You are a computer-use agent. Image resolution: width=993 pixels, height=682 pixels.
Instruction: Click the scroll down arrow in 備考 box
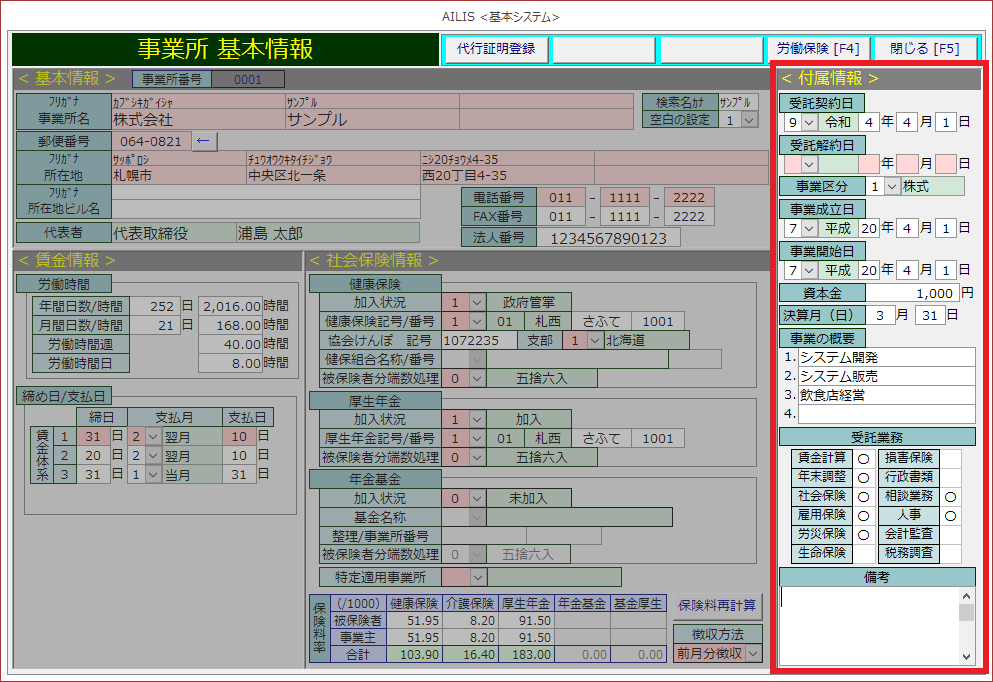coord(965,656)
